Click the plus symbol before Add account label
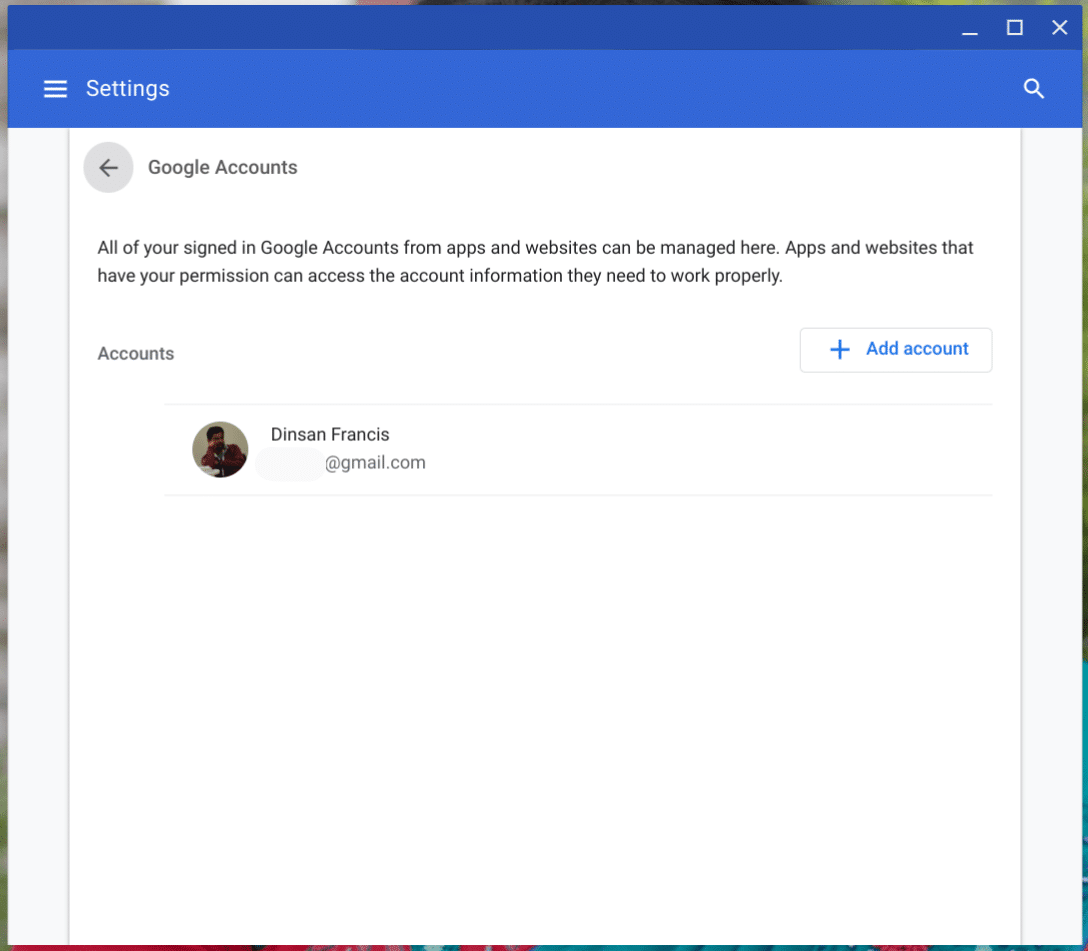Screen dimensions: 1088x951 click(839, 349)
